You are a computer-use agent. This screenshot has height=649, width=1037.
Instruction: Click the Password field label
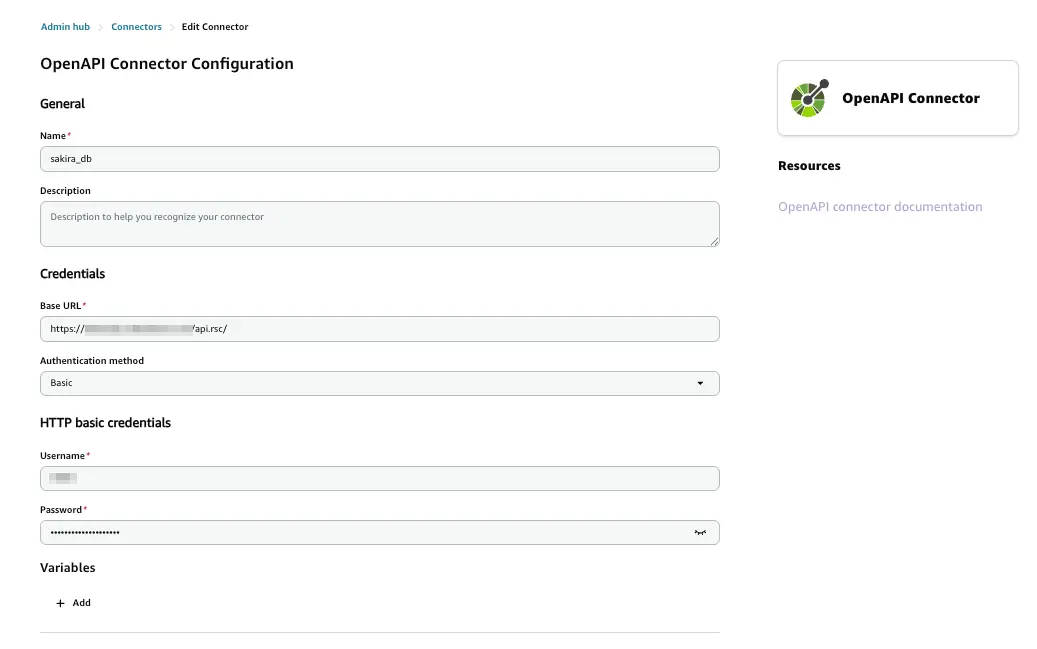coord(61,510)
